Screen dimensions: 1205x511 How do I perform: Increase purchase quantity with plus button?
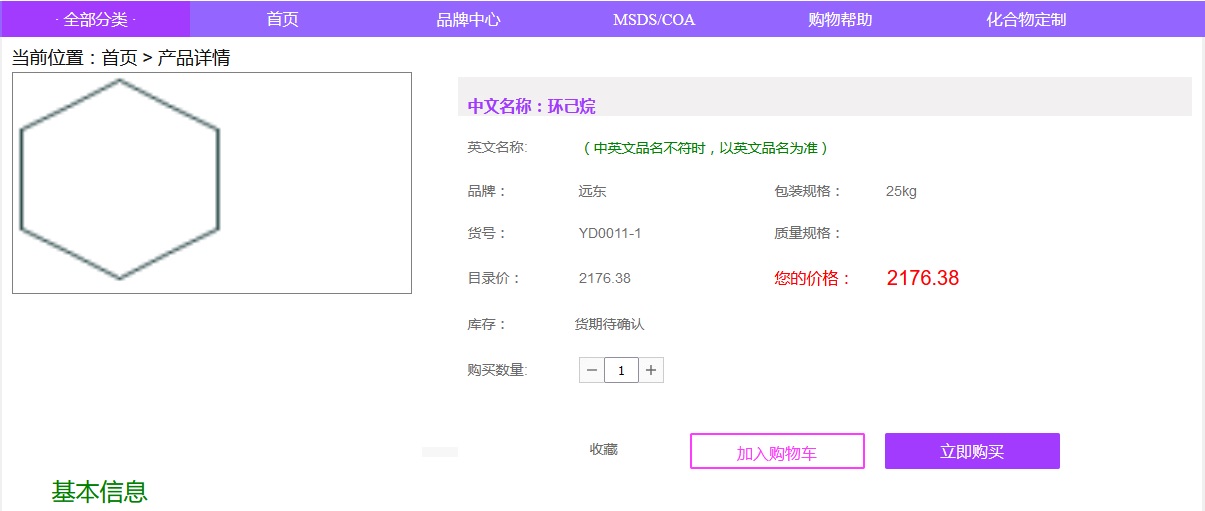pos(651,371)
